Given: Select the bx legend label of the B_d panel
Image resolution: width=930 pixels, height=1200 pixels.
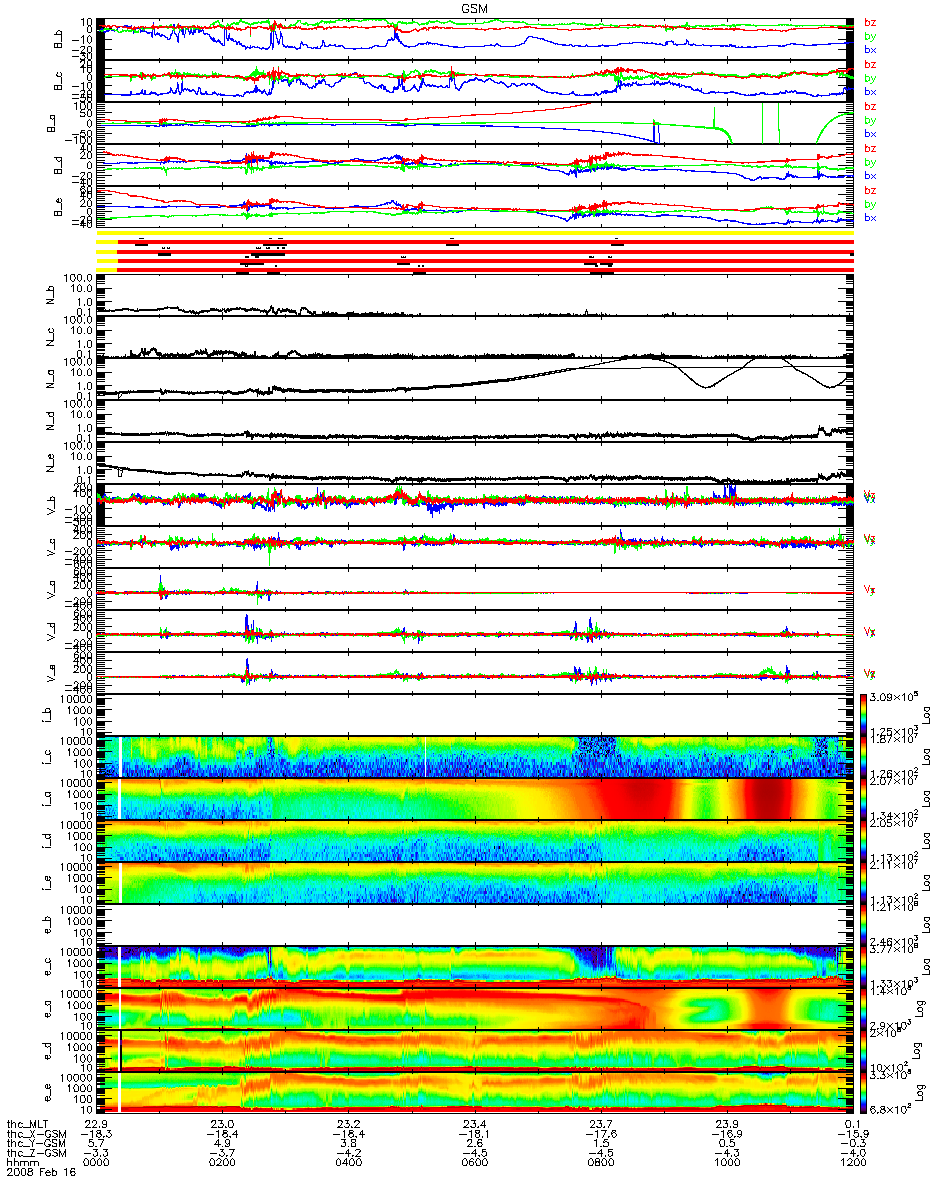Looking at the screenshot, I should [870, 175].
